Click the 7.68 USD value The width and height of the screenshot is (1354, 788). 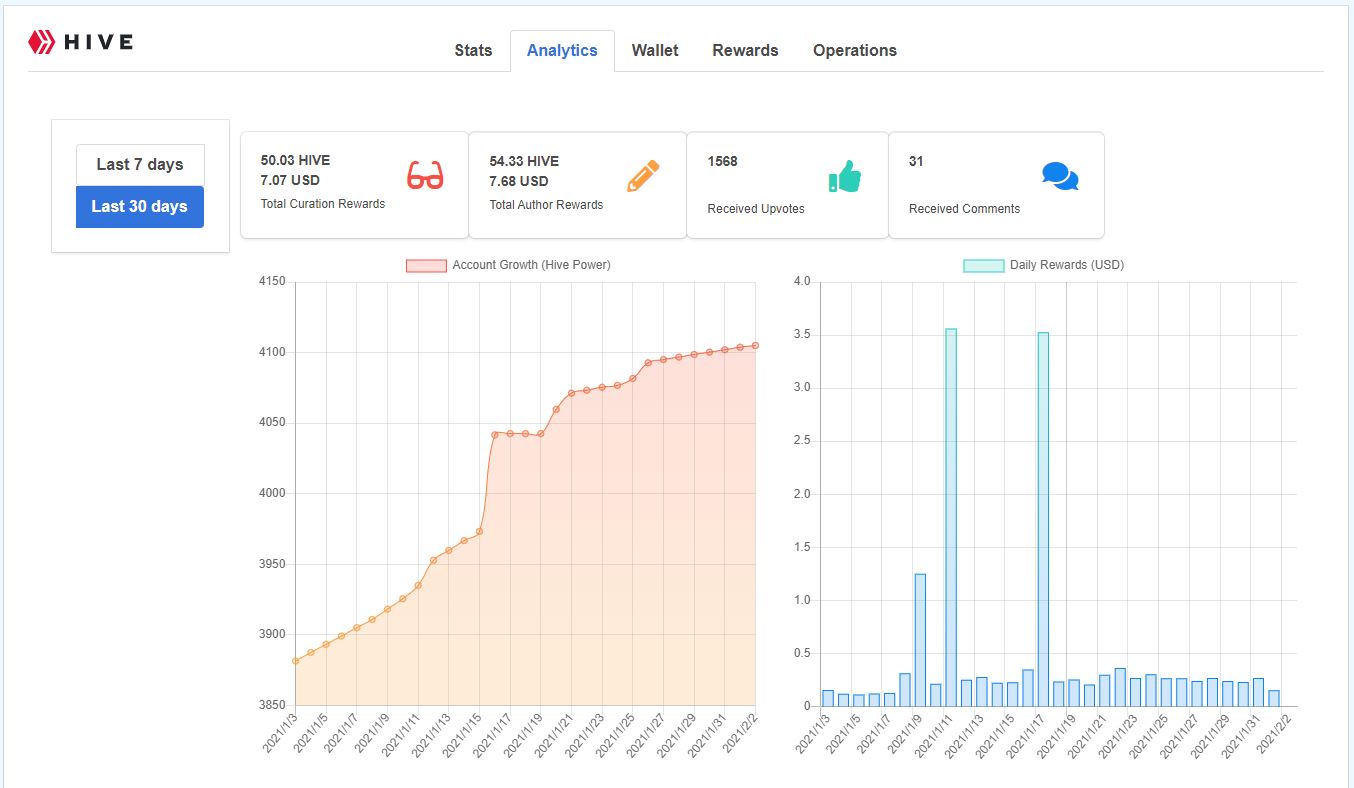pyautogui.click(x=519, y=181)
